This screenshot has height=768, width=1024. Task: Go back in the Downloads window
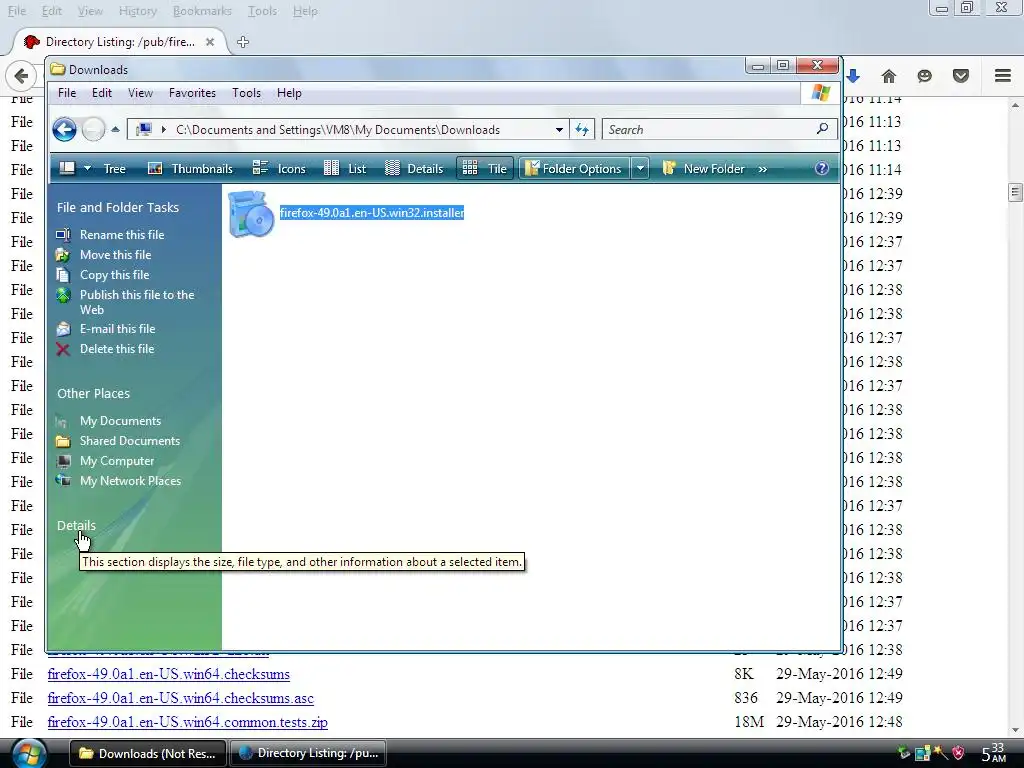pyautogui.click(x=64, y=129)
